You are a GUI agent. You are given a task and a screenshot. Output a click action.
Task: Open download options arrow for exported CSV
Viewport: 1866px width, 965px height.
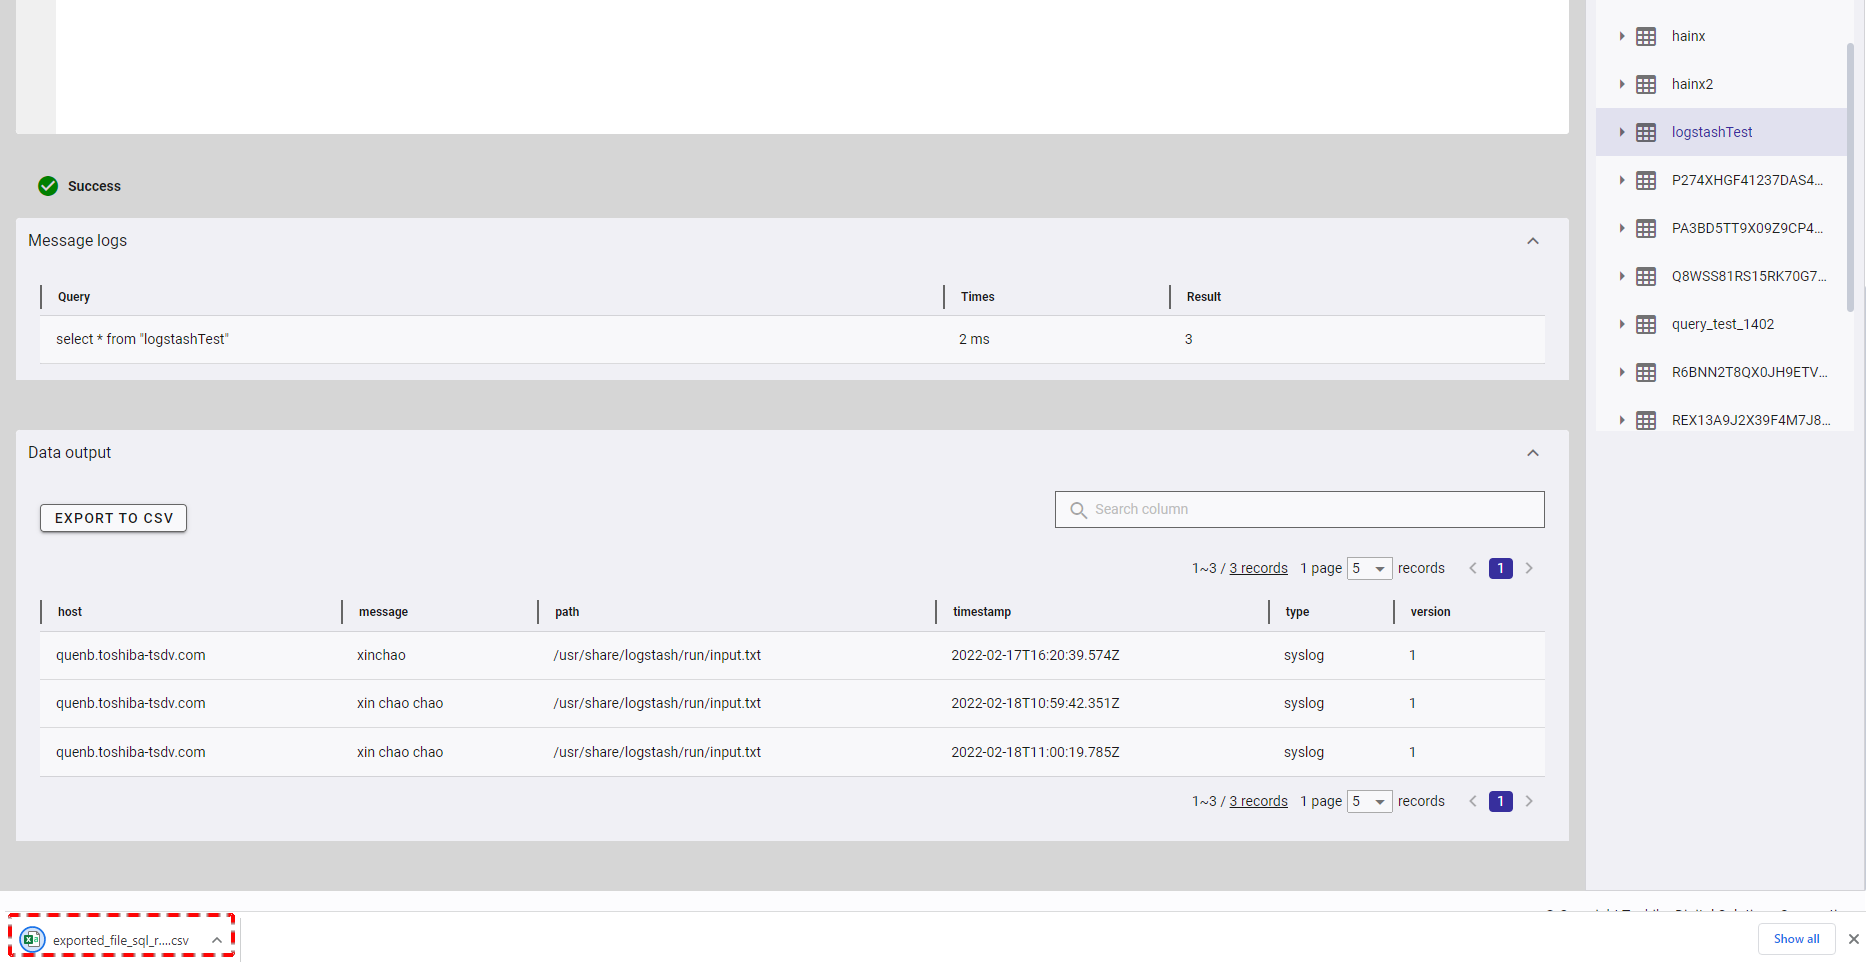[x=217, y=940]
